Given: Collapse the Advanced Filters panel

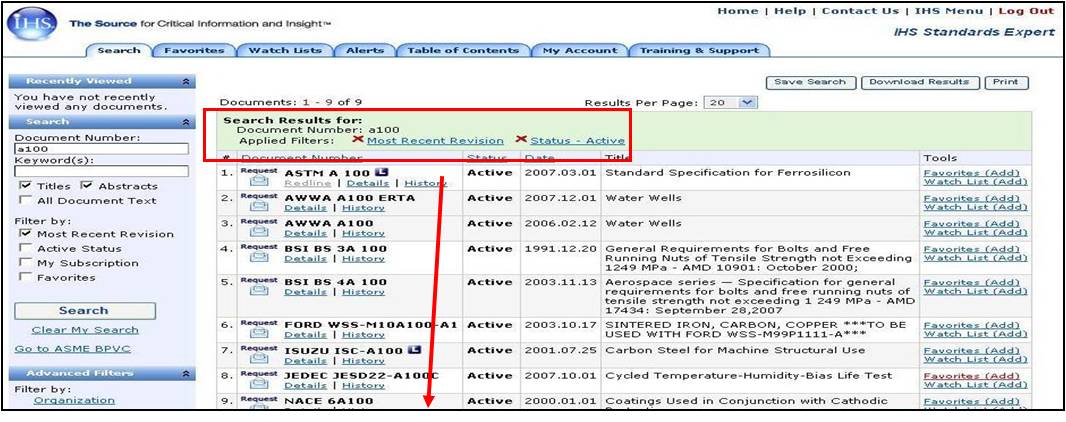Looking at the screenshot, I should (x=186, y=374).
